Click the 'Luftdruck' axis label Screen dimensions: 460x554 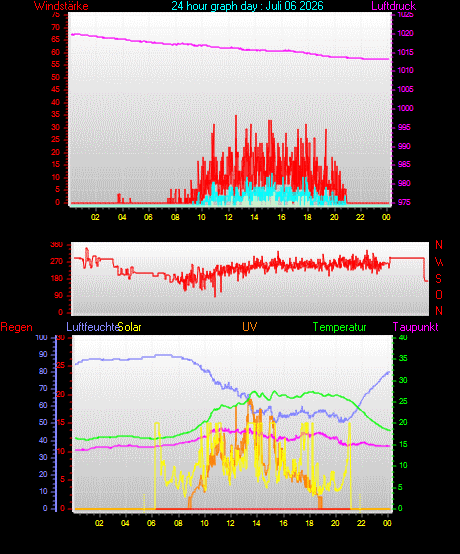[394, 6]
